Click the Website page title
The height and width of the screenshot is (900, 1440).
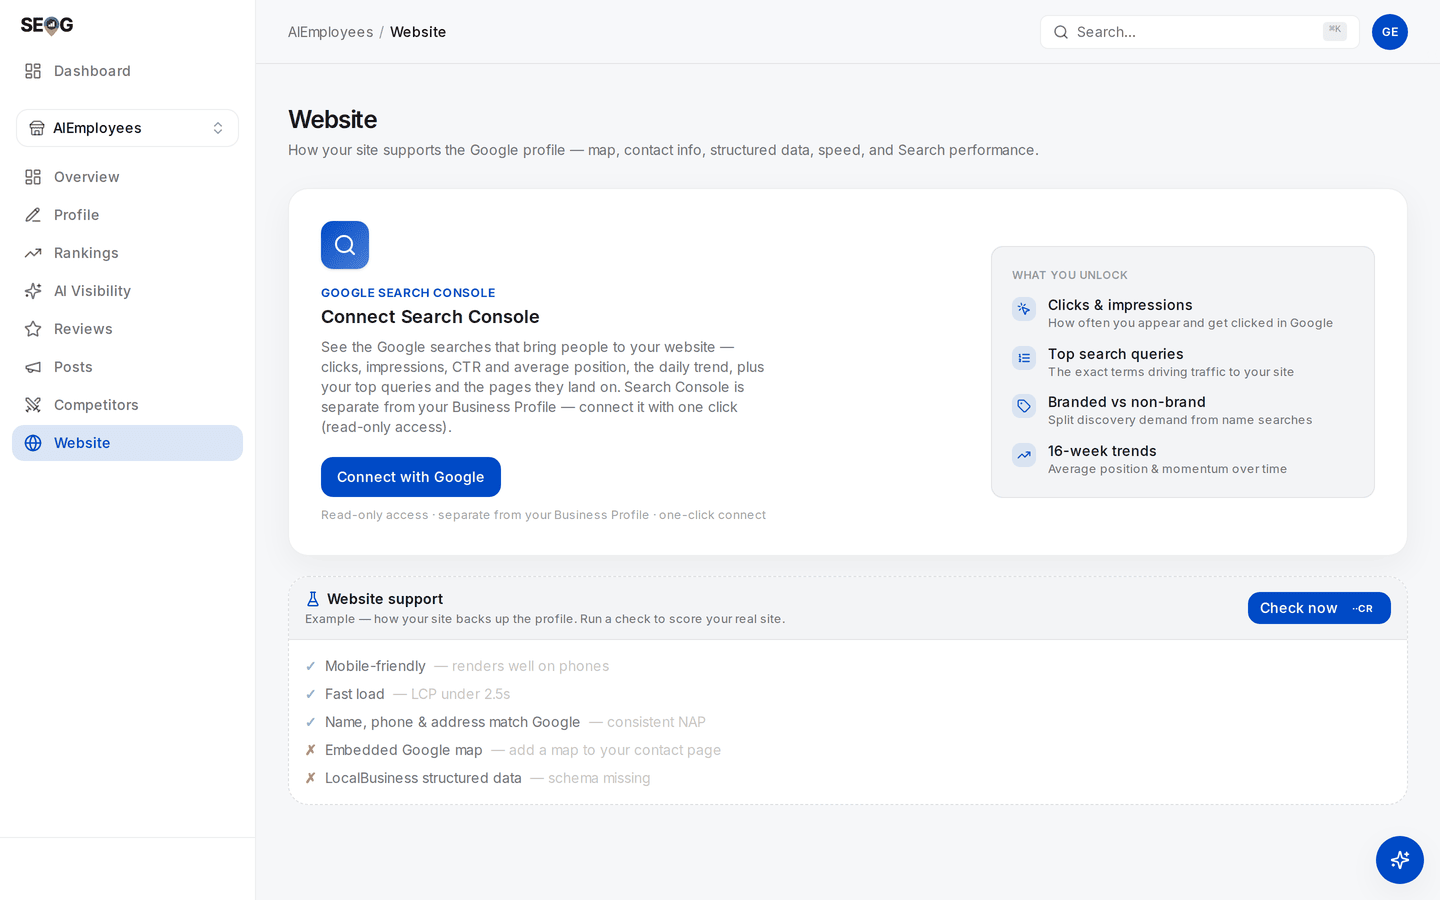pyautogui.click(x=333, y=119)
